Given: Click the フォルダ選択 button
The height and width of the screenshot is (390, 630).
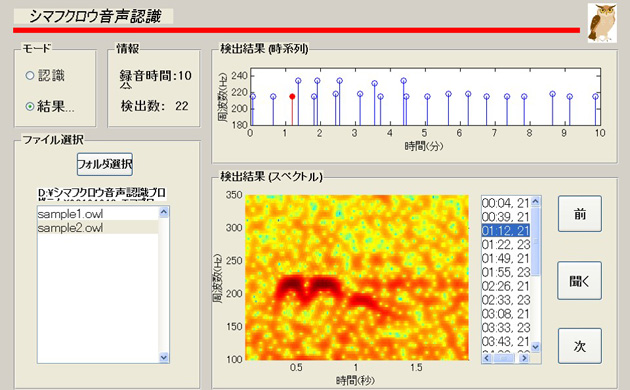Looking at the screenshot, I should click(x=104, y=164).
